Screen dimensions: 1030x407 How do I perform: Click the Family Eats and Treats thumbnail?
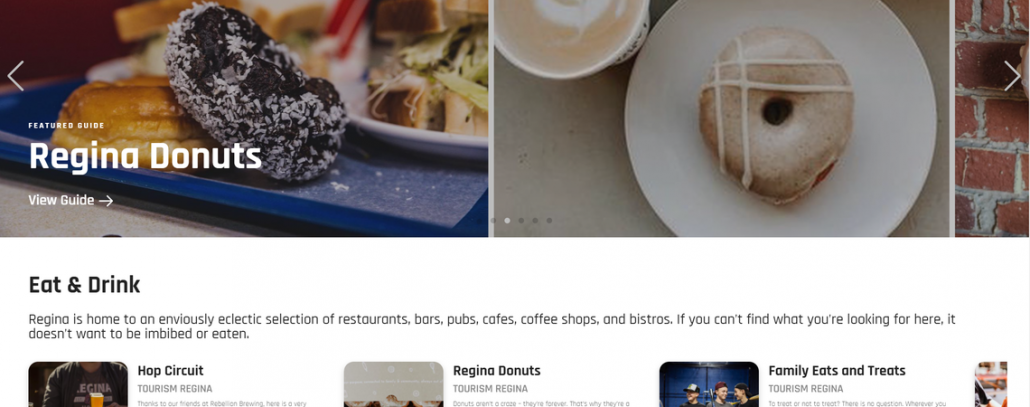(709, 385)
